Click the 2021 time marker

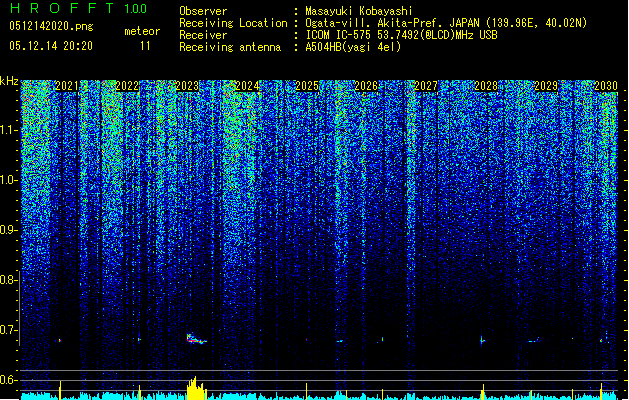(x=67, y=86)
